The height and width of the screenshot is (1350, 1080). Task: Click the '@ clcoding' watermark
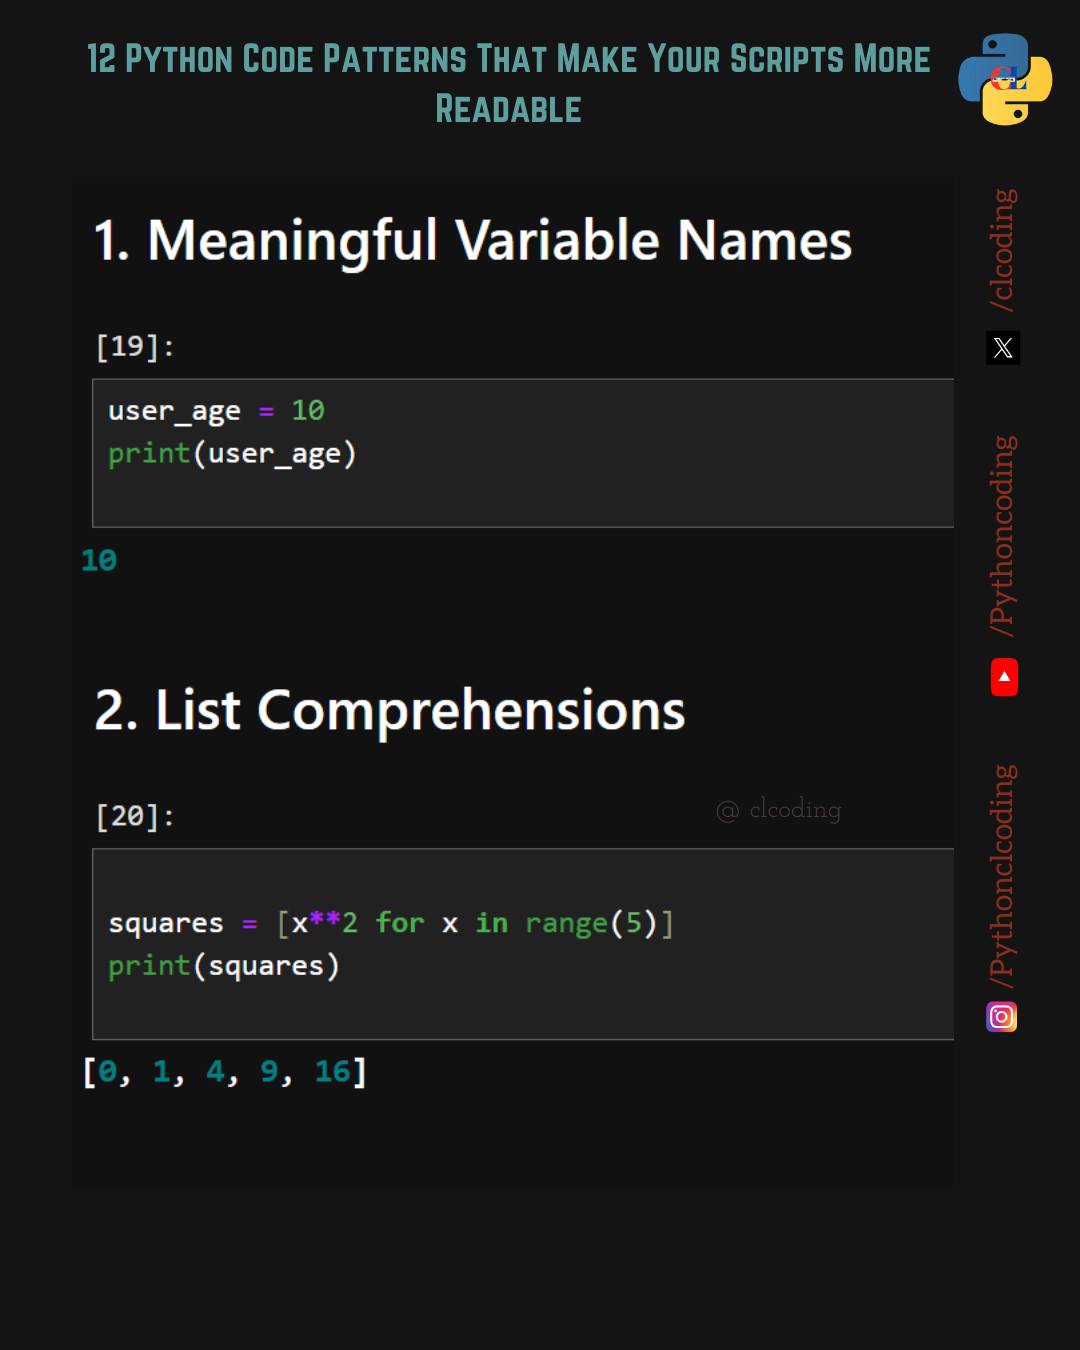(779, 809)
